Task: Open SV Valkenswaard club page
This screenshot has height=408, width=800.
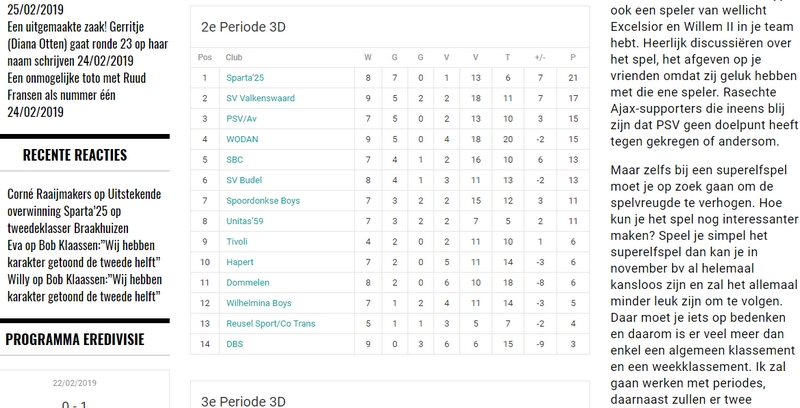Action: [x=260, y=98]
